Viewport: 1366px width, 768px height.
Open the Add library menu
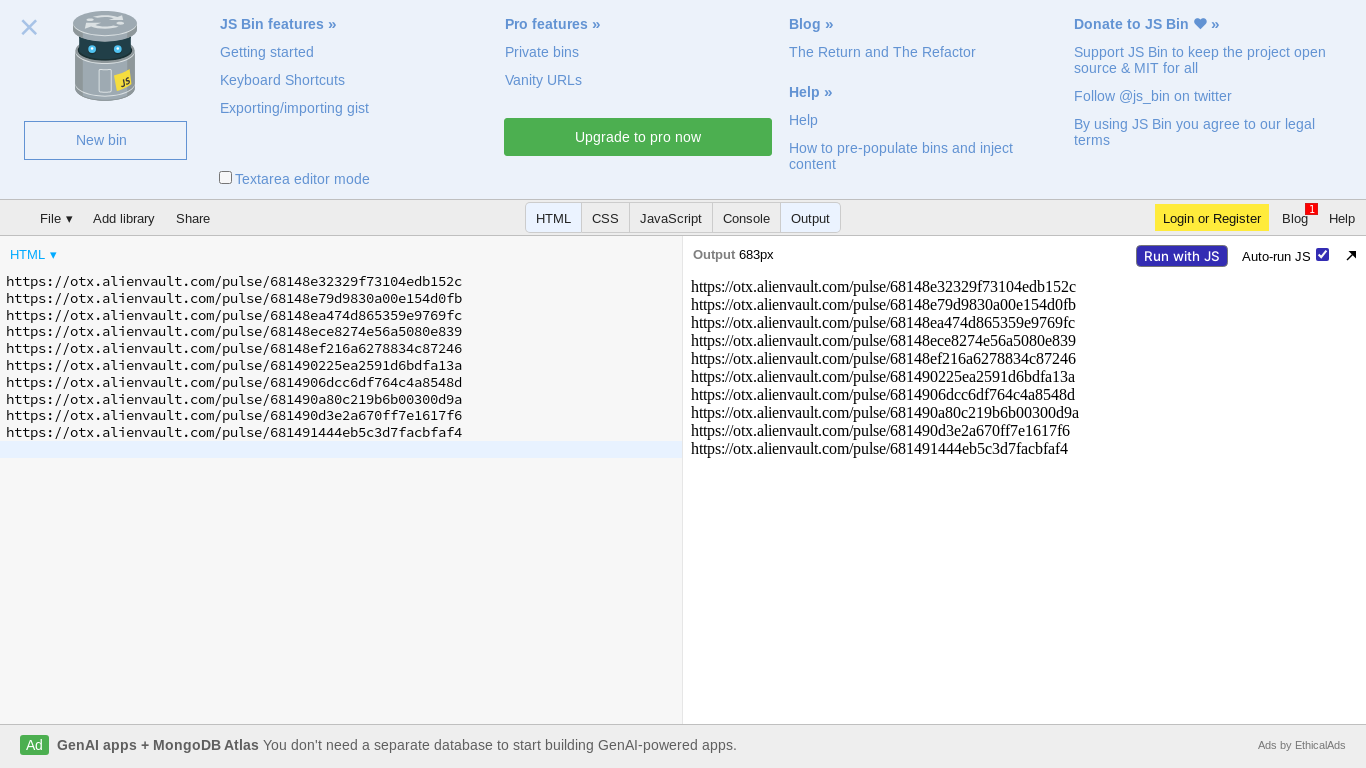pyautogui.click(x=124, y=218)
